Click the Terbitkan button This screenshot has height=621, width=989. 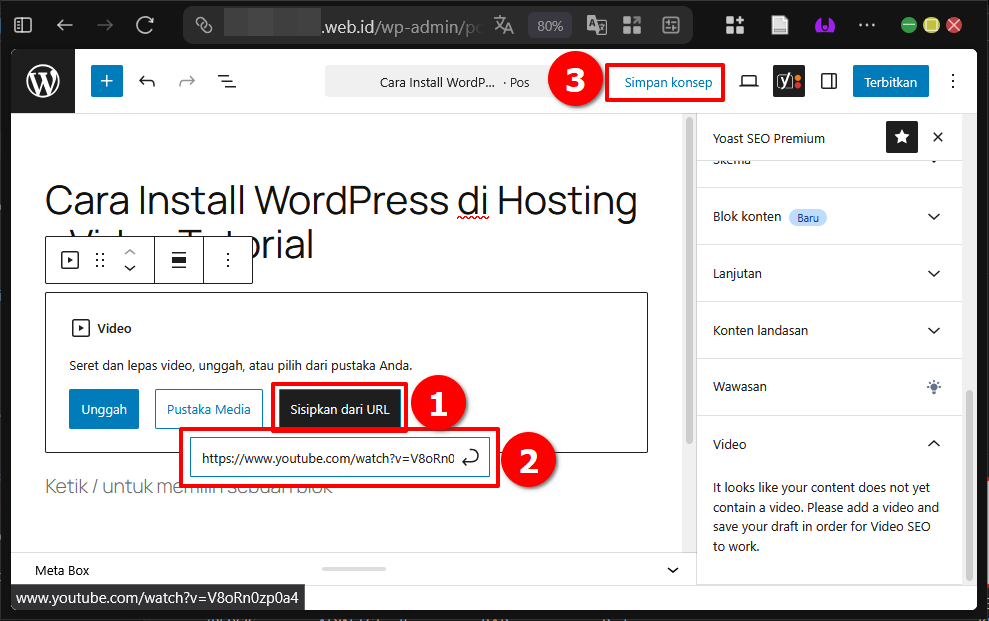click(890, 81)
